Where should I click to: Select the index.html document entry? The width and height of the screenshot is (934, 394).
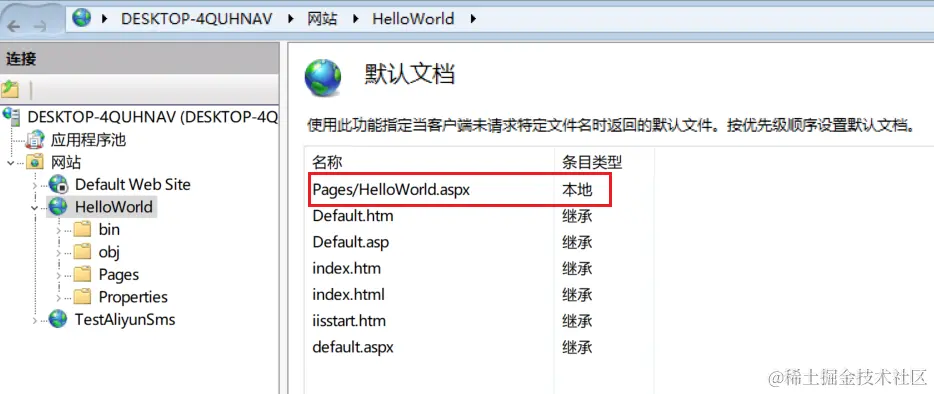[348, 294]
